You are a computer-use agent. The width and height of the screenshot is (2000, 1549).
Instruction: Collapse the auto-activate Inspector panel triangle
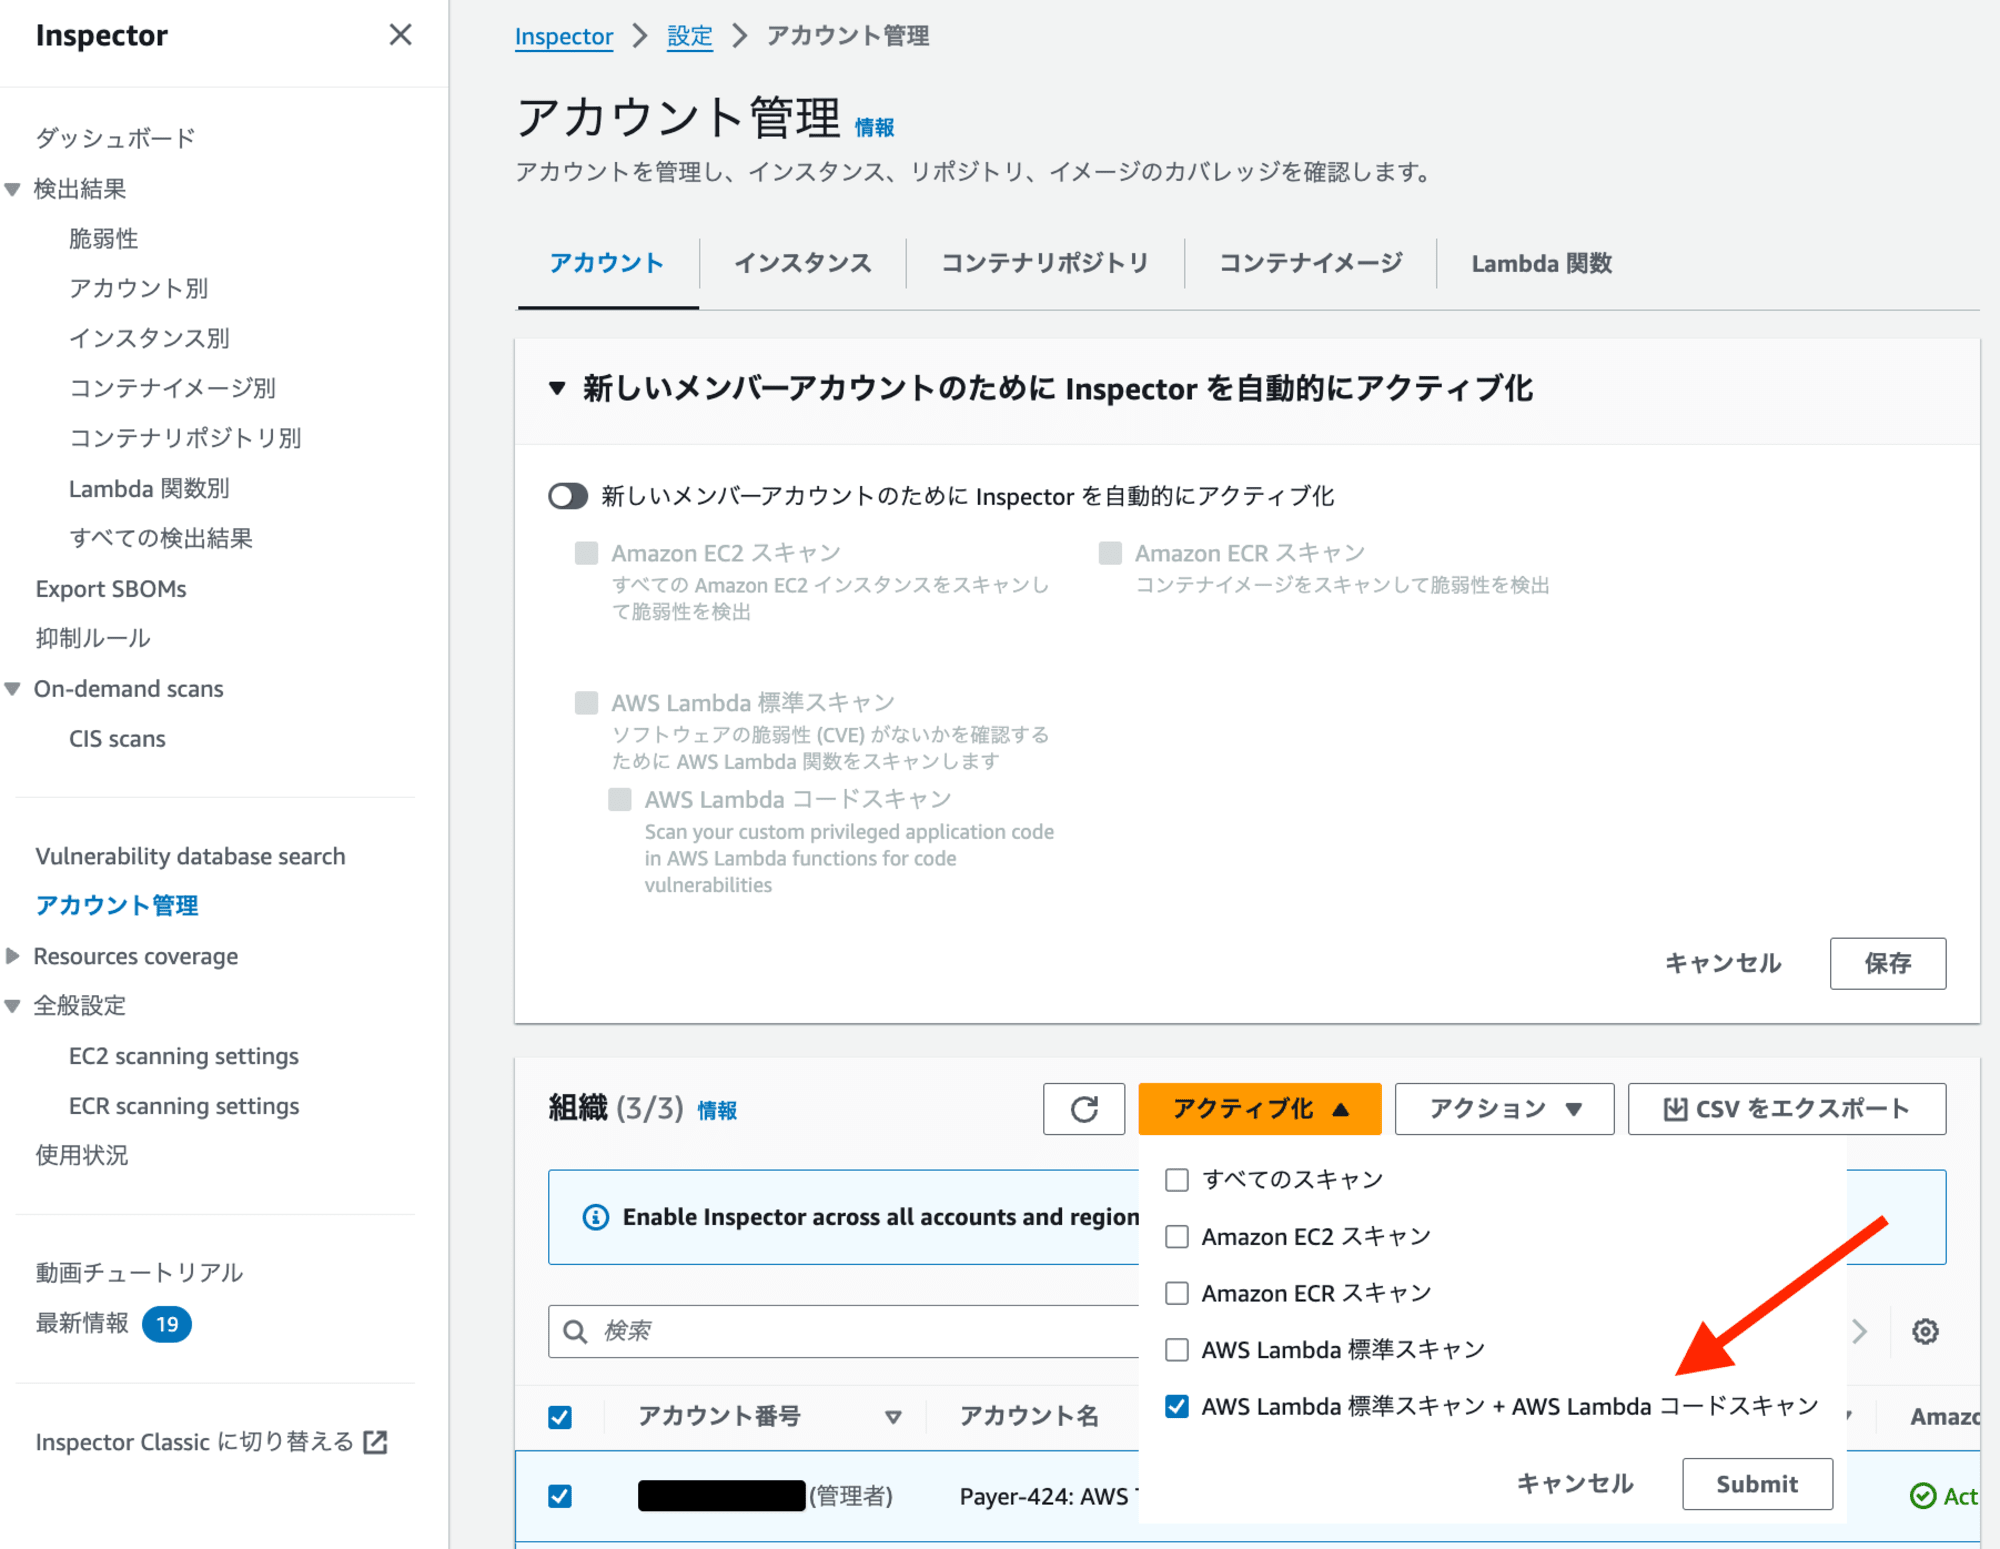point(557,388)
